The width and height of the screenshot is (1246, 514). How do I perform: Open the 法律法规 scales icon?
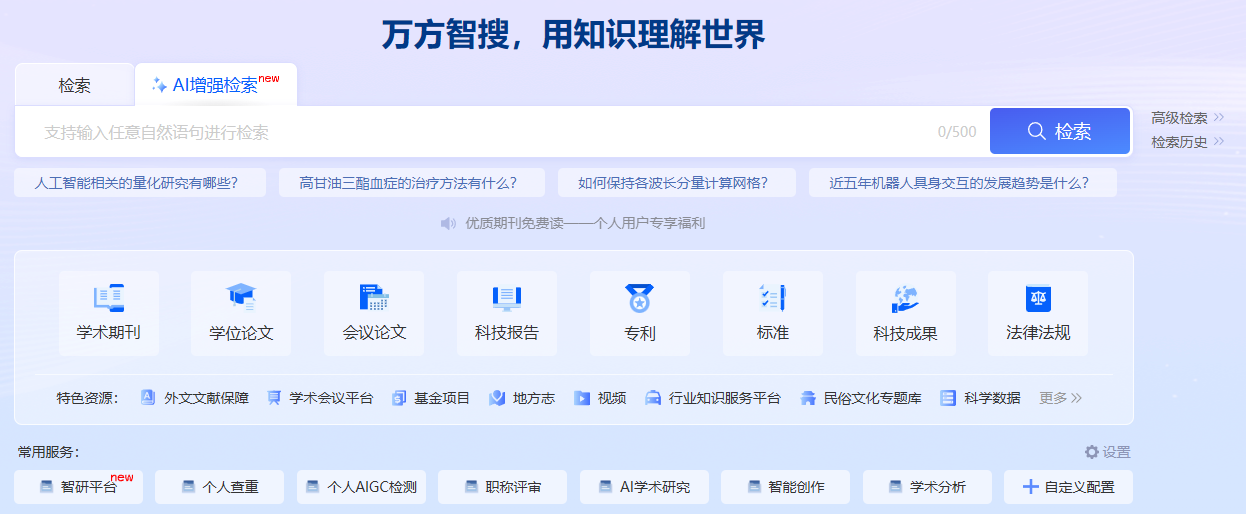point(1038,298)
